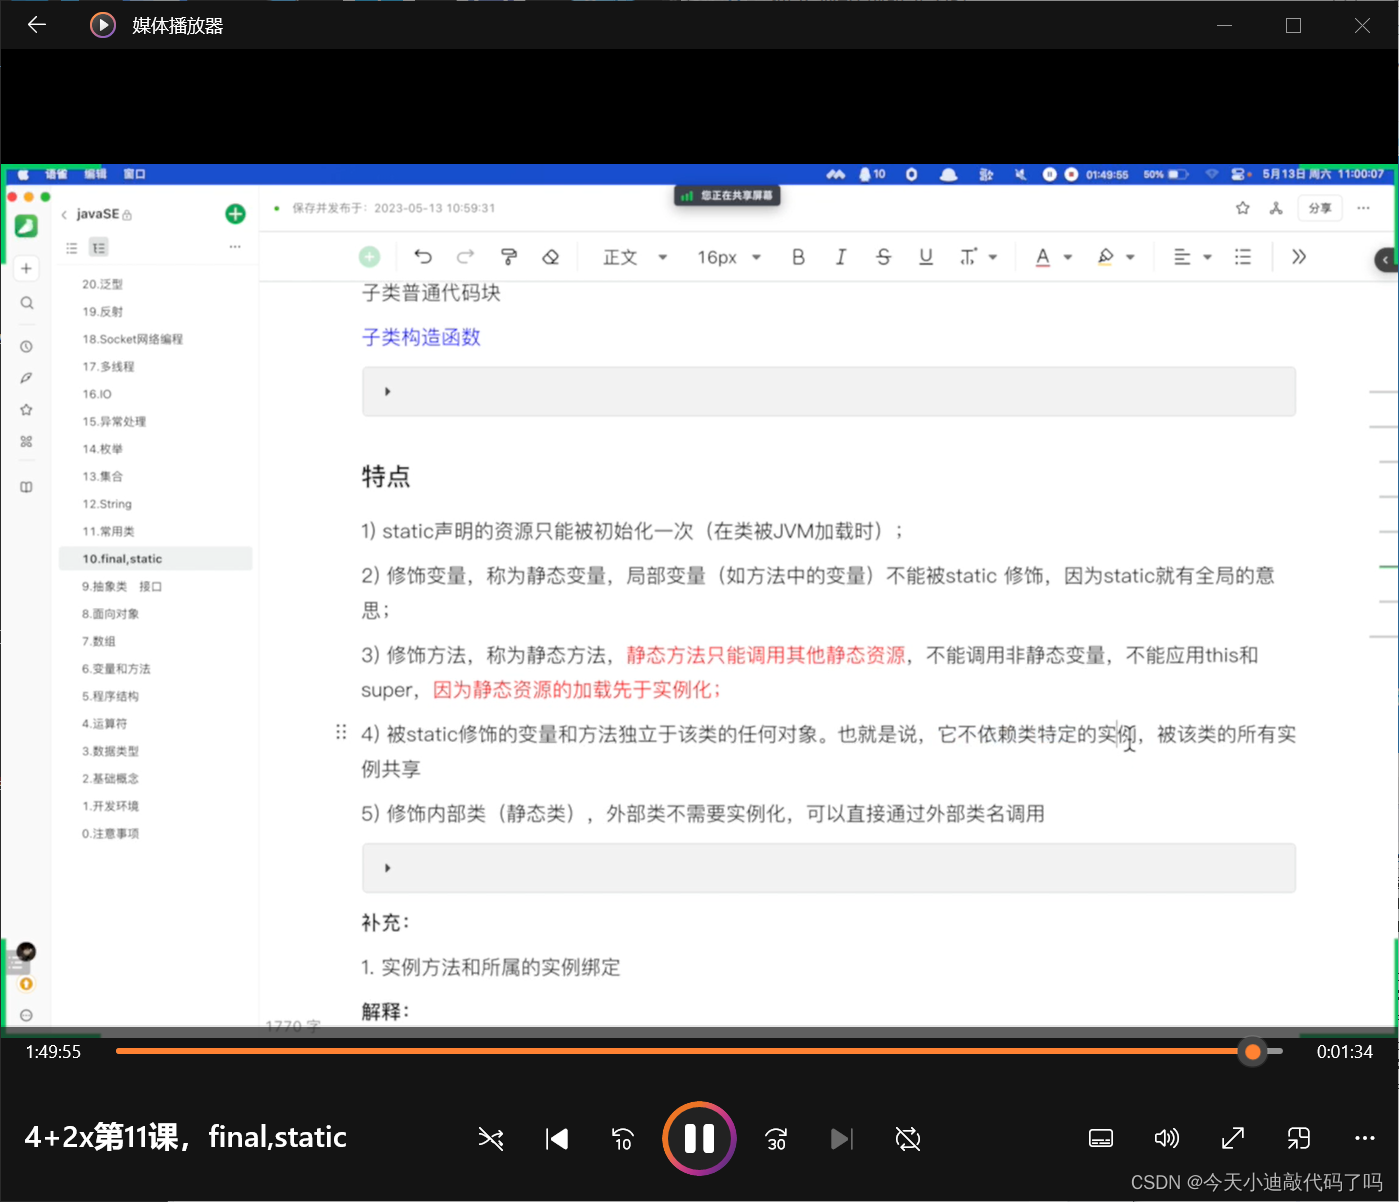Open recent history clock icon
The width and height of the screenshot is (1399, 1202).
[27, 347]
